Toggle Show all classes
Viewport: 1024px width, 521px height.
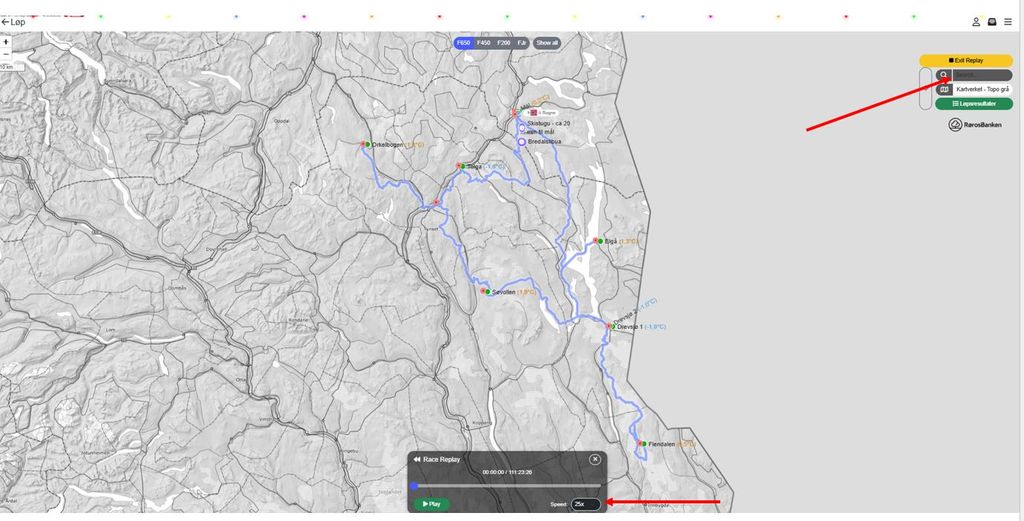[547, 43]
